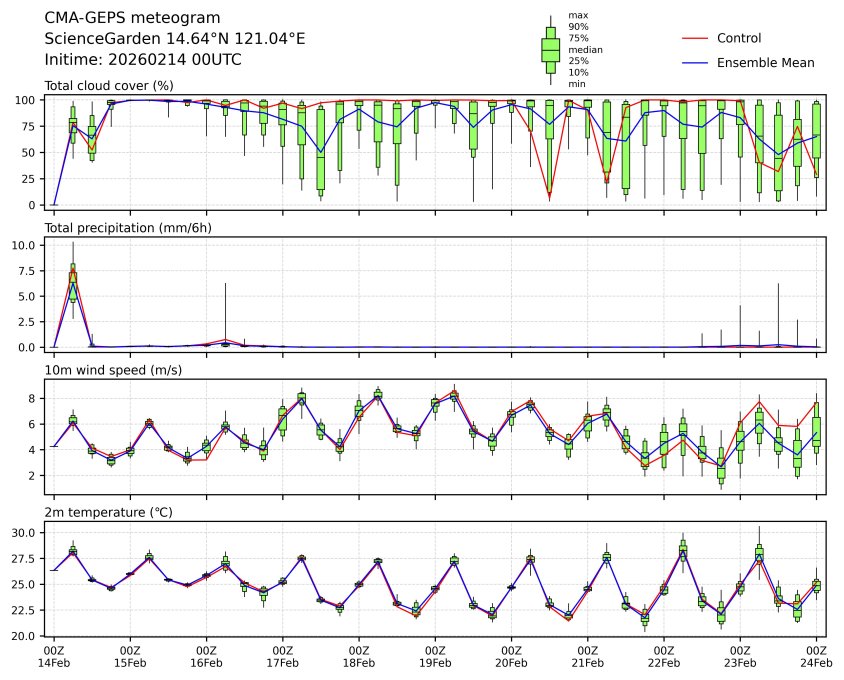Click the blue Ensemble Mean legend line

(694, 62)
